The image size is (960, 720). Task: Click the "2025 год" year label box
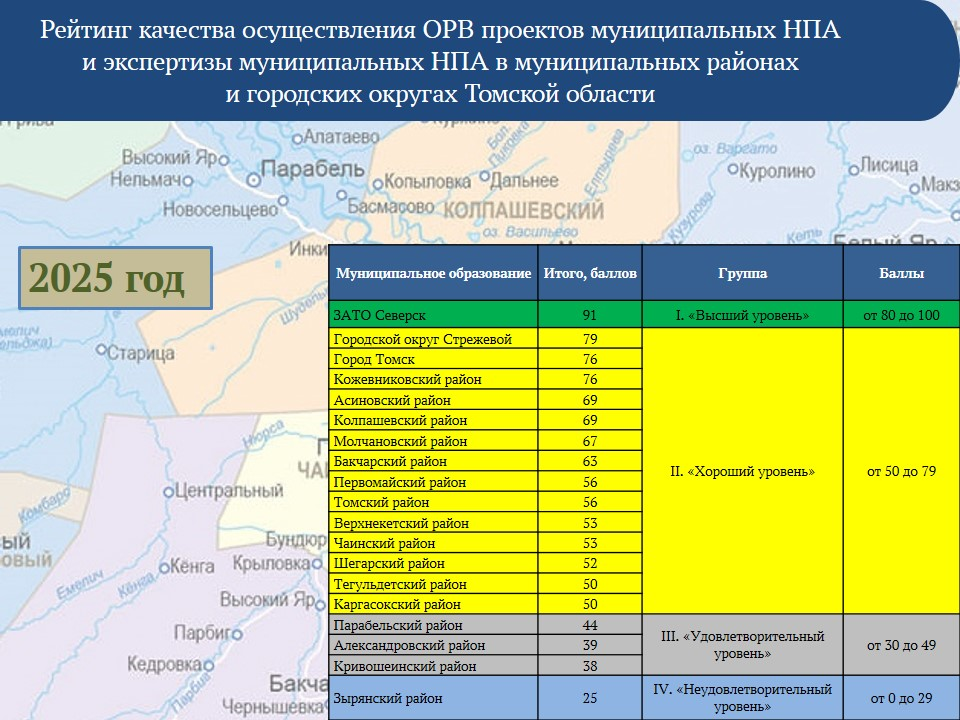116,277
